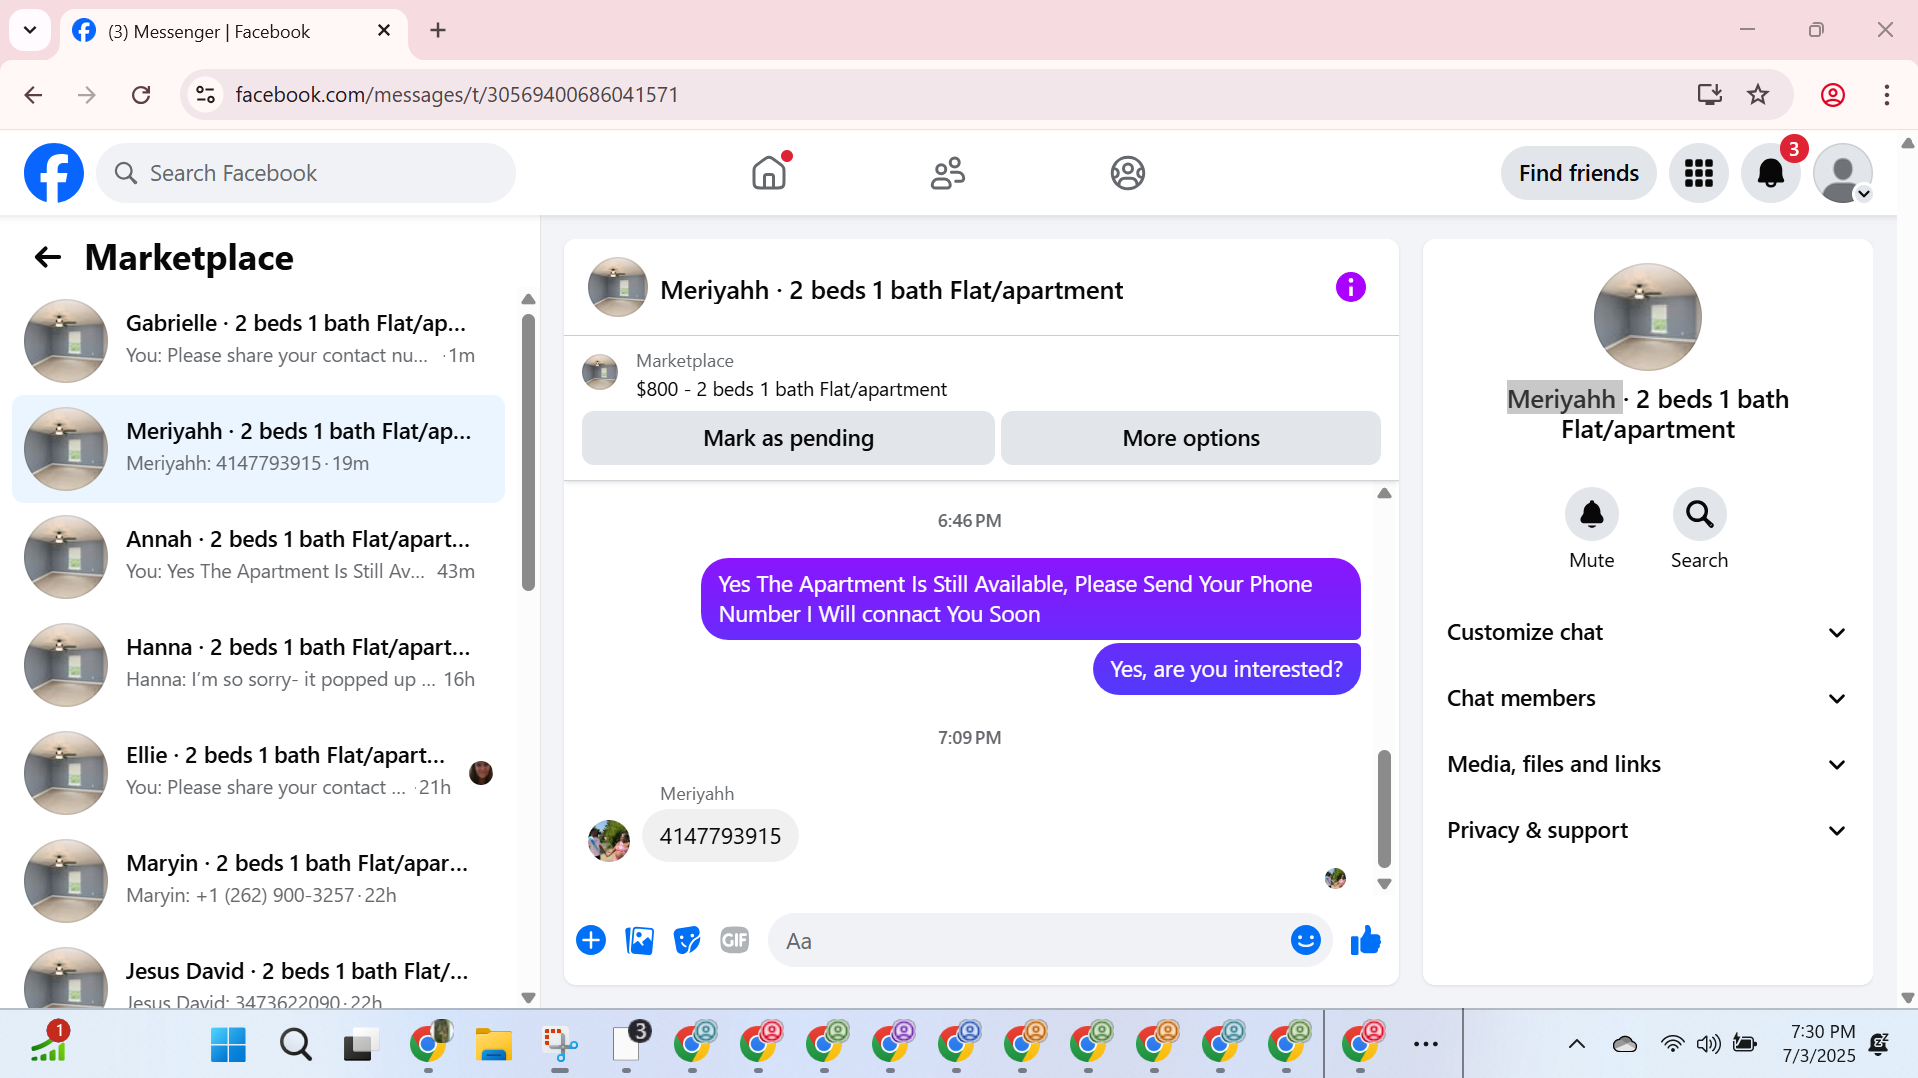Screen dimensions: 1918x1078
Task: Open taskbar overflow three dots
Action: [x=1426, y=1044]
